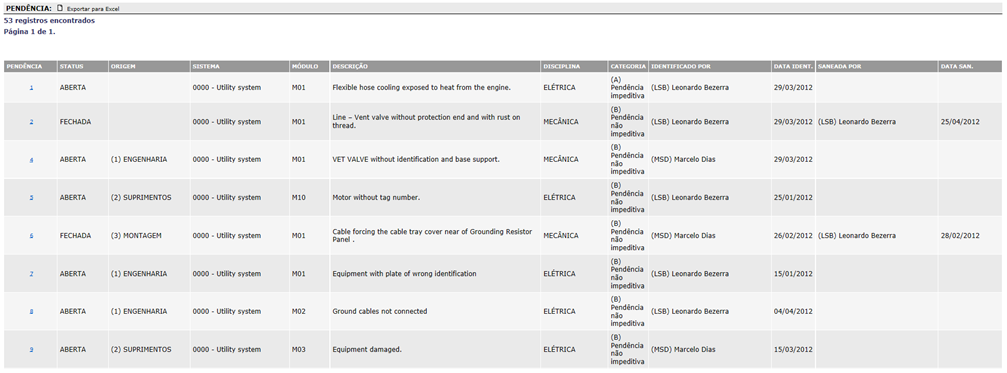Open pendência number 6 link
The width and height of the screenshot is (1007, 373).
[x=31, y=236]
